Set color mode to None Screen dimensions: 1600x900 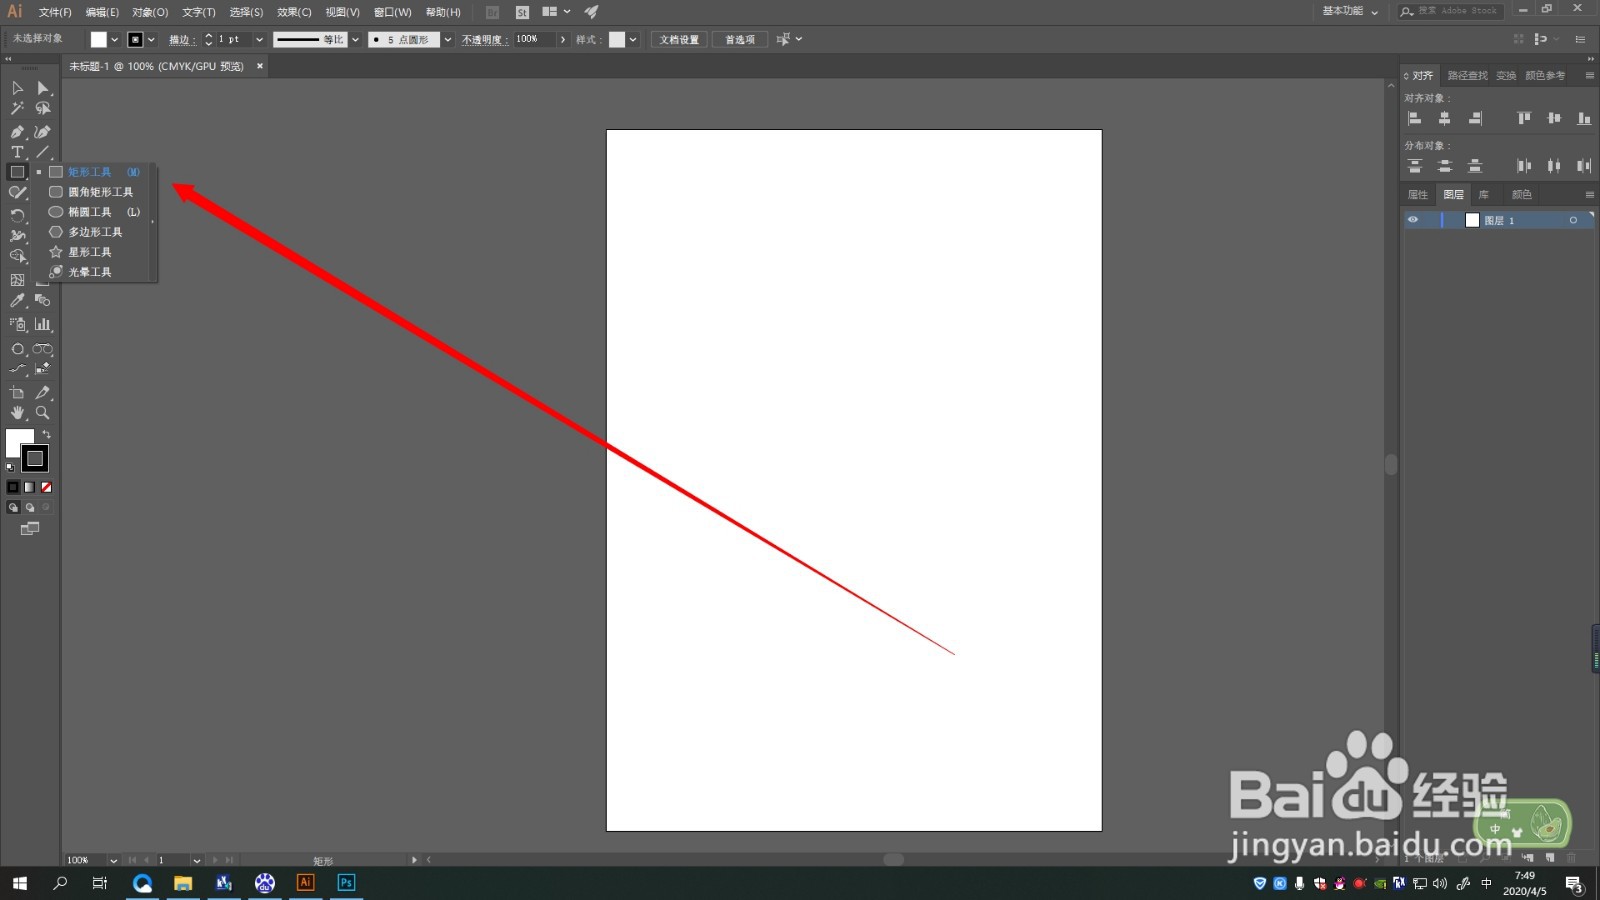tap(46, 487)
